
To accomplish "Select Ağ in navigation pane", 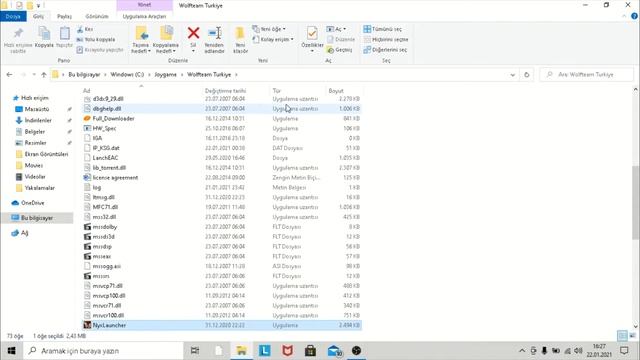I will pyautogui.click(x=24, y=233).
